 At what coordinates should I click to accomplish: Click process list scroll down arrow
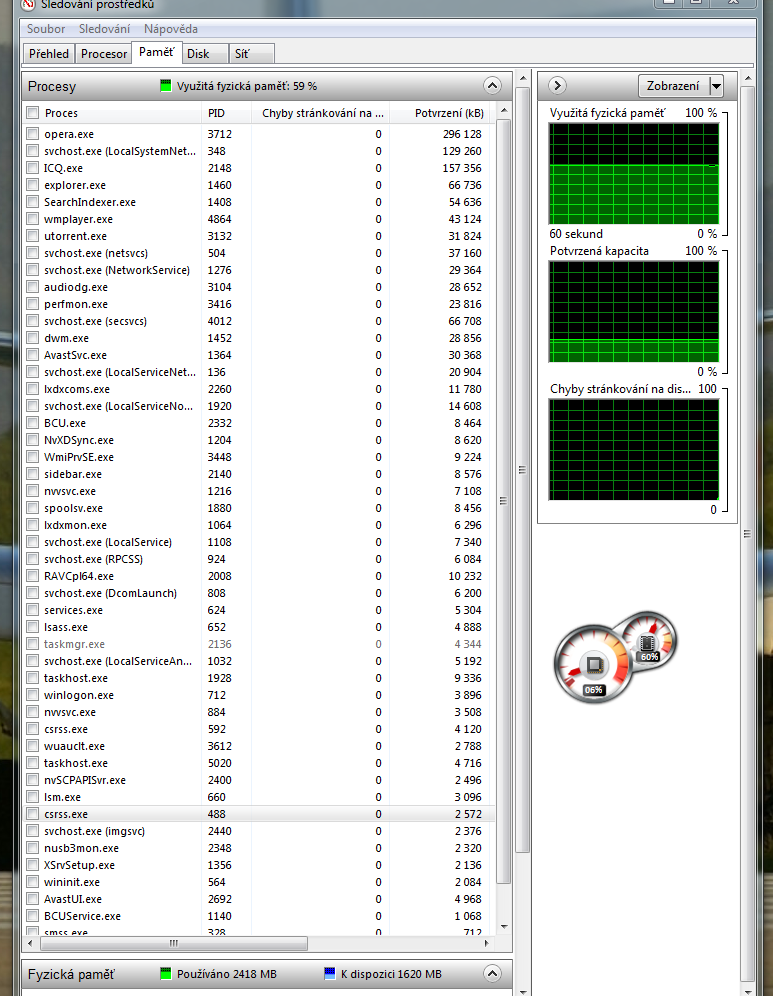pyautogui.click(x=504, y=927)
